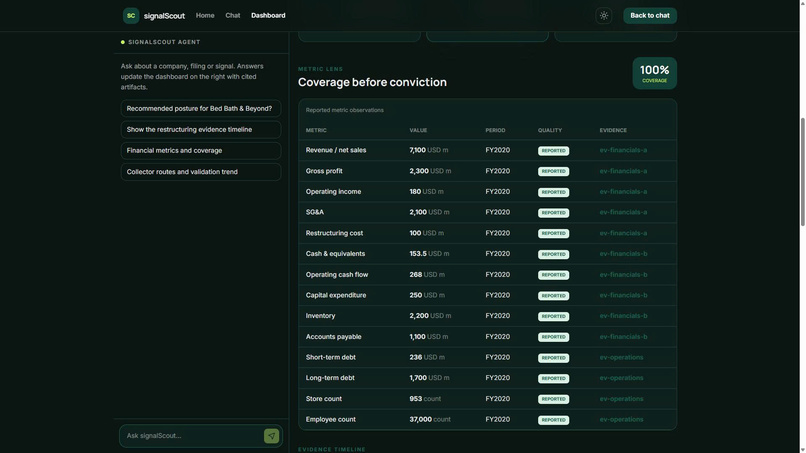Click the page vertical scrollbar thumb
Viewport: 806px width, 453px height.
[802, 172]
